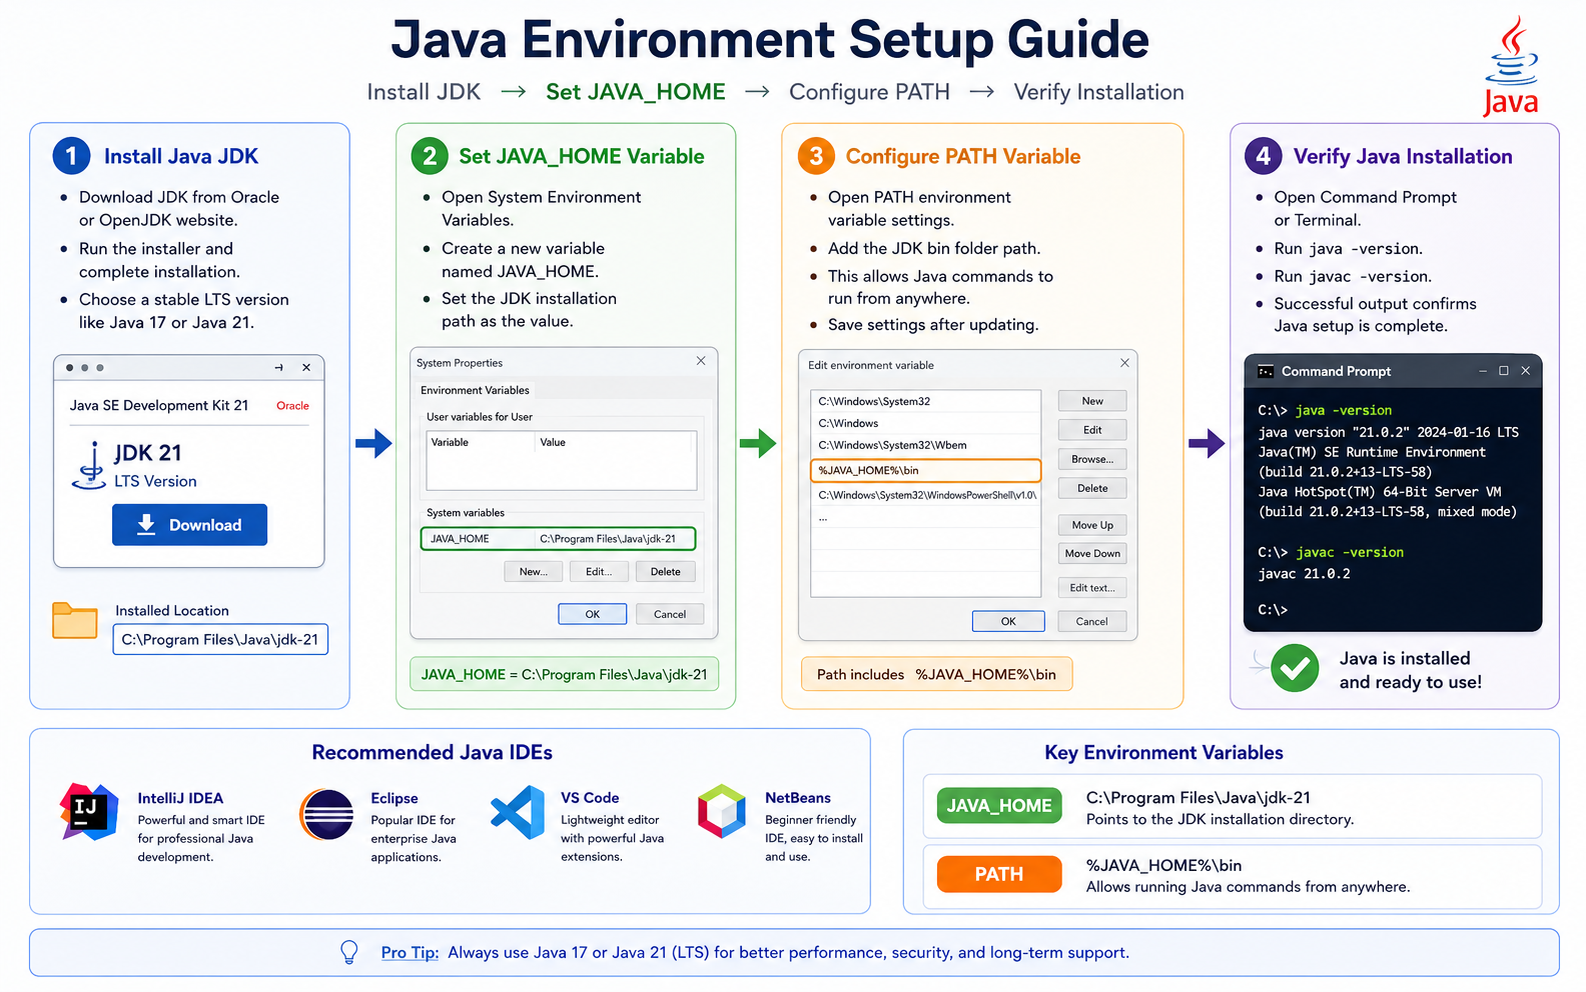Viewport: 1586px width, 992px height.
Task: Click the IntelliJ IDEA title text
Action: point(180,798)
